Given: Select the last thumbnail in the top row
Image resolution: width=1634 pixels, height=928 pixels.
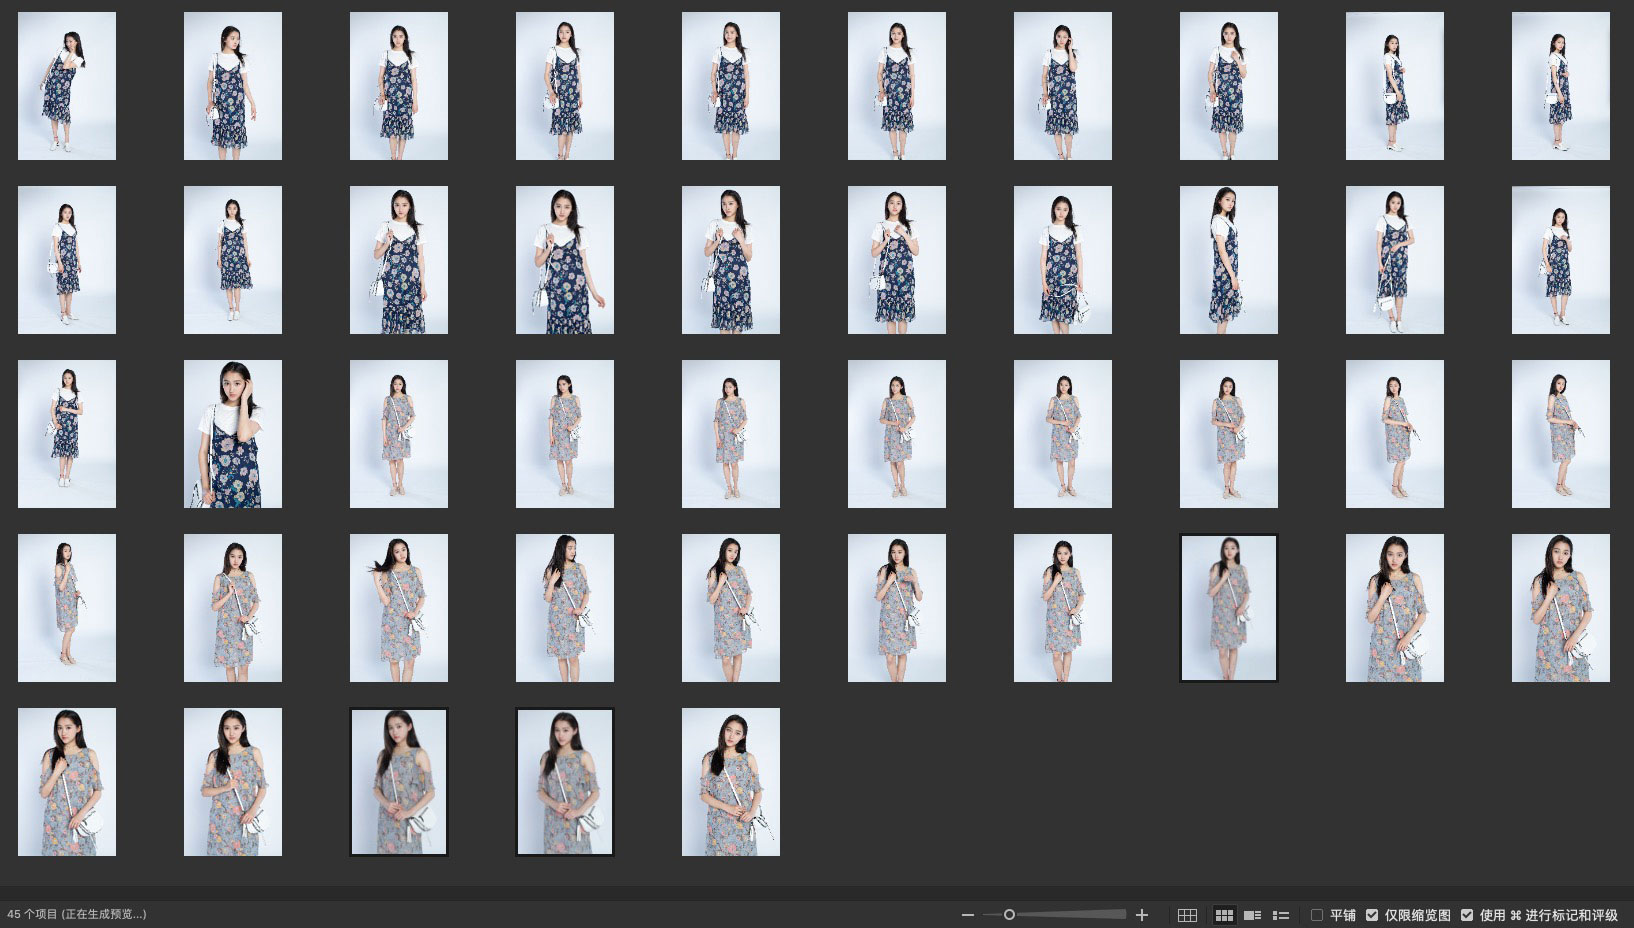Looking at the screenshot, I should (1560, 86).
